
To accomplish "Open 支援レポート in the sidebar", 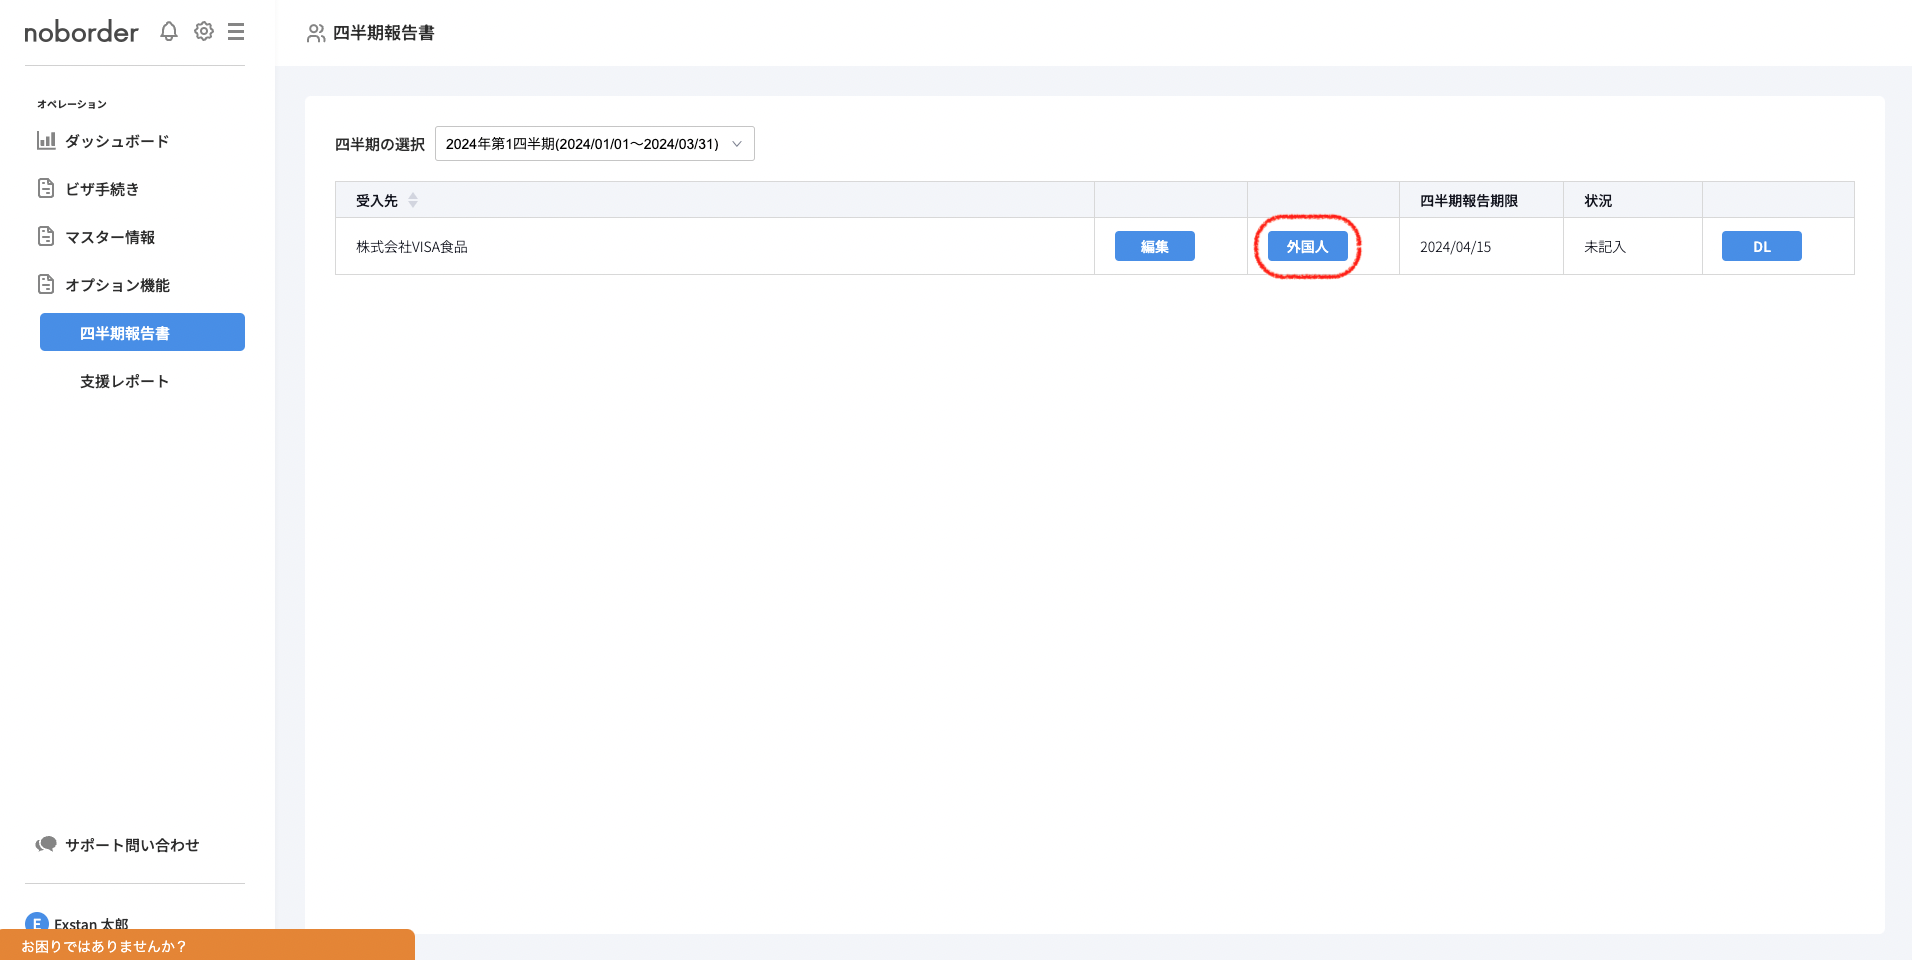I will [x=125, y=381].
